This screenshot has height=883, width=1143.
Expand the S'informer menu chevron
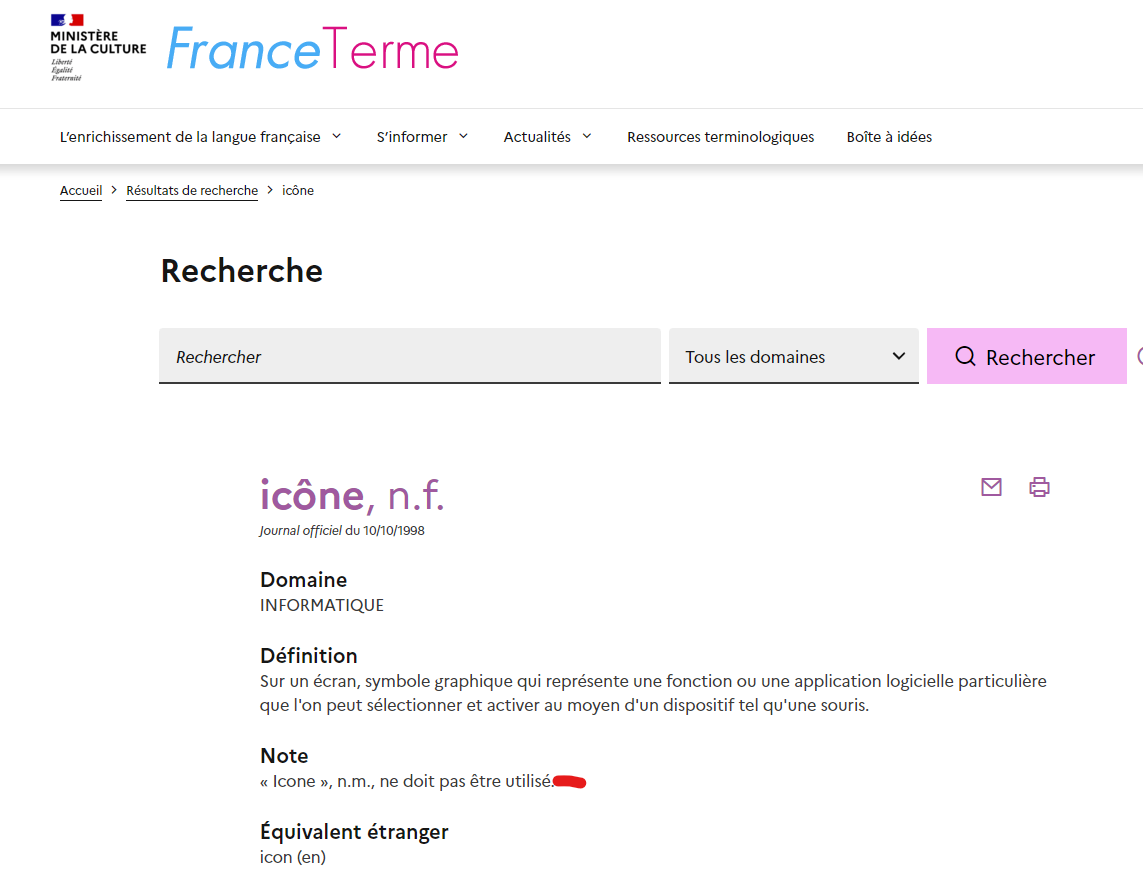(463, 136)
